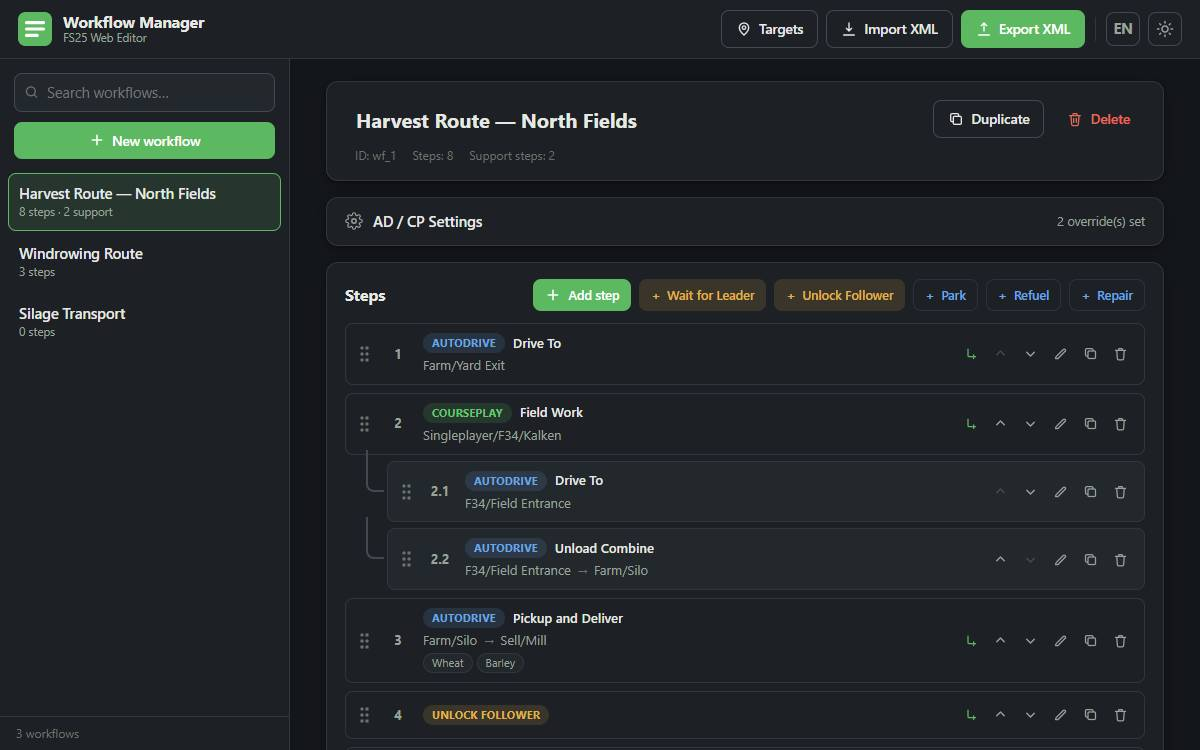Move step 4 Unlock Follower down

pos(1030,715)
